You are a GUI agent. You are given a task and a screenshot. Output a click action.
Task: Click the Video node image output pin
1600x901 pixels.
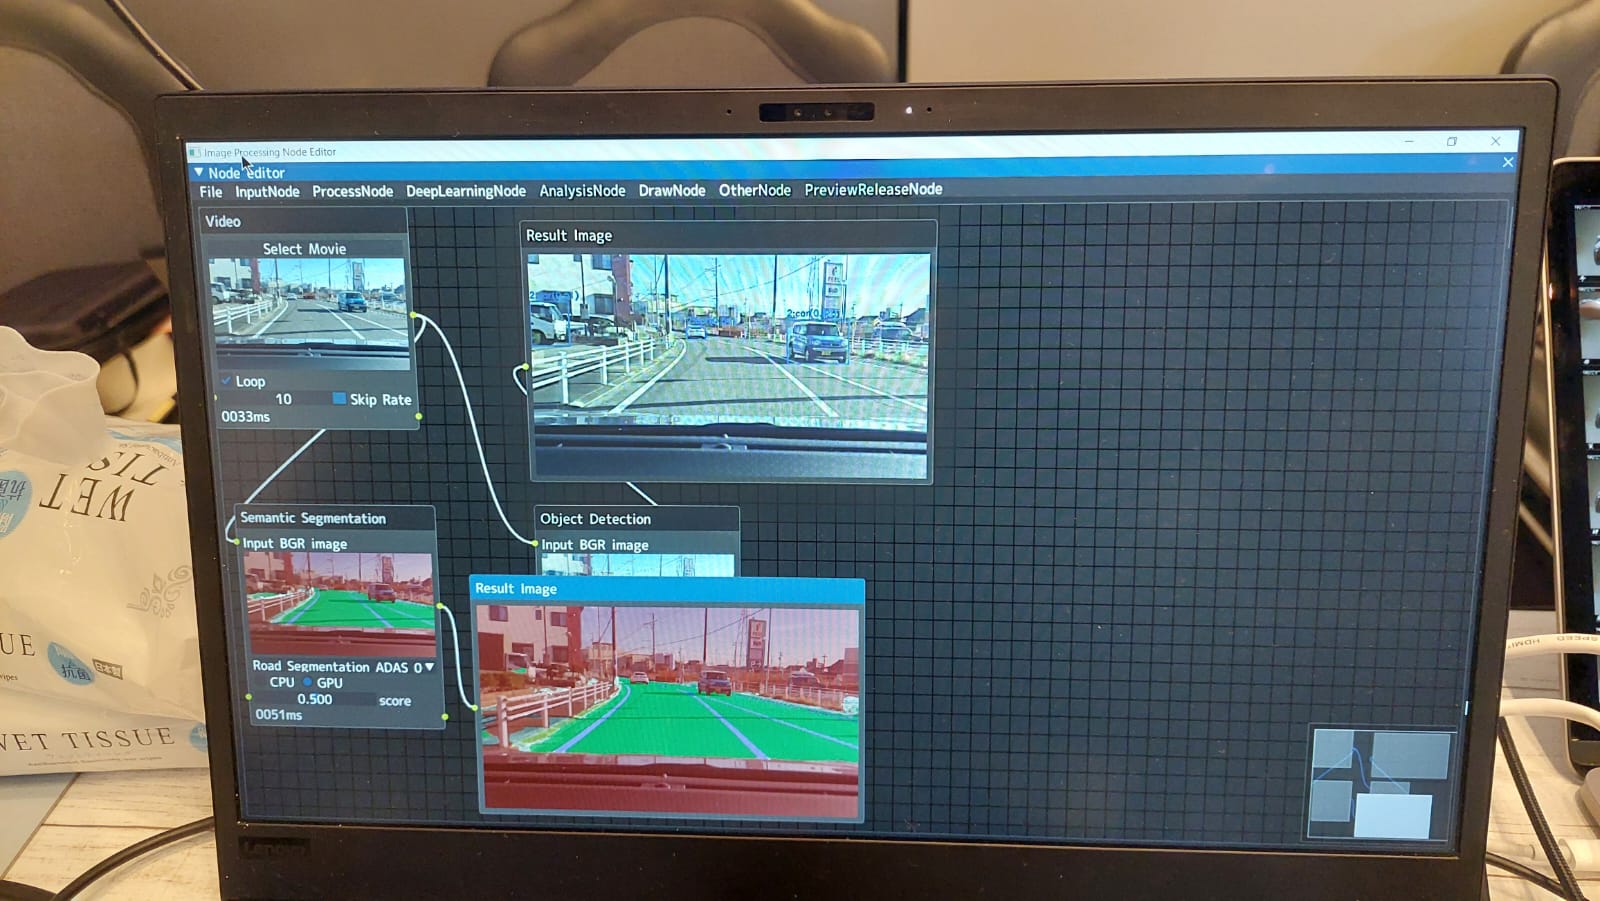pyautogui.click(x=413, y=316)
